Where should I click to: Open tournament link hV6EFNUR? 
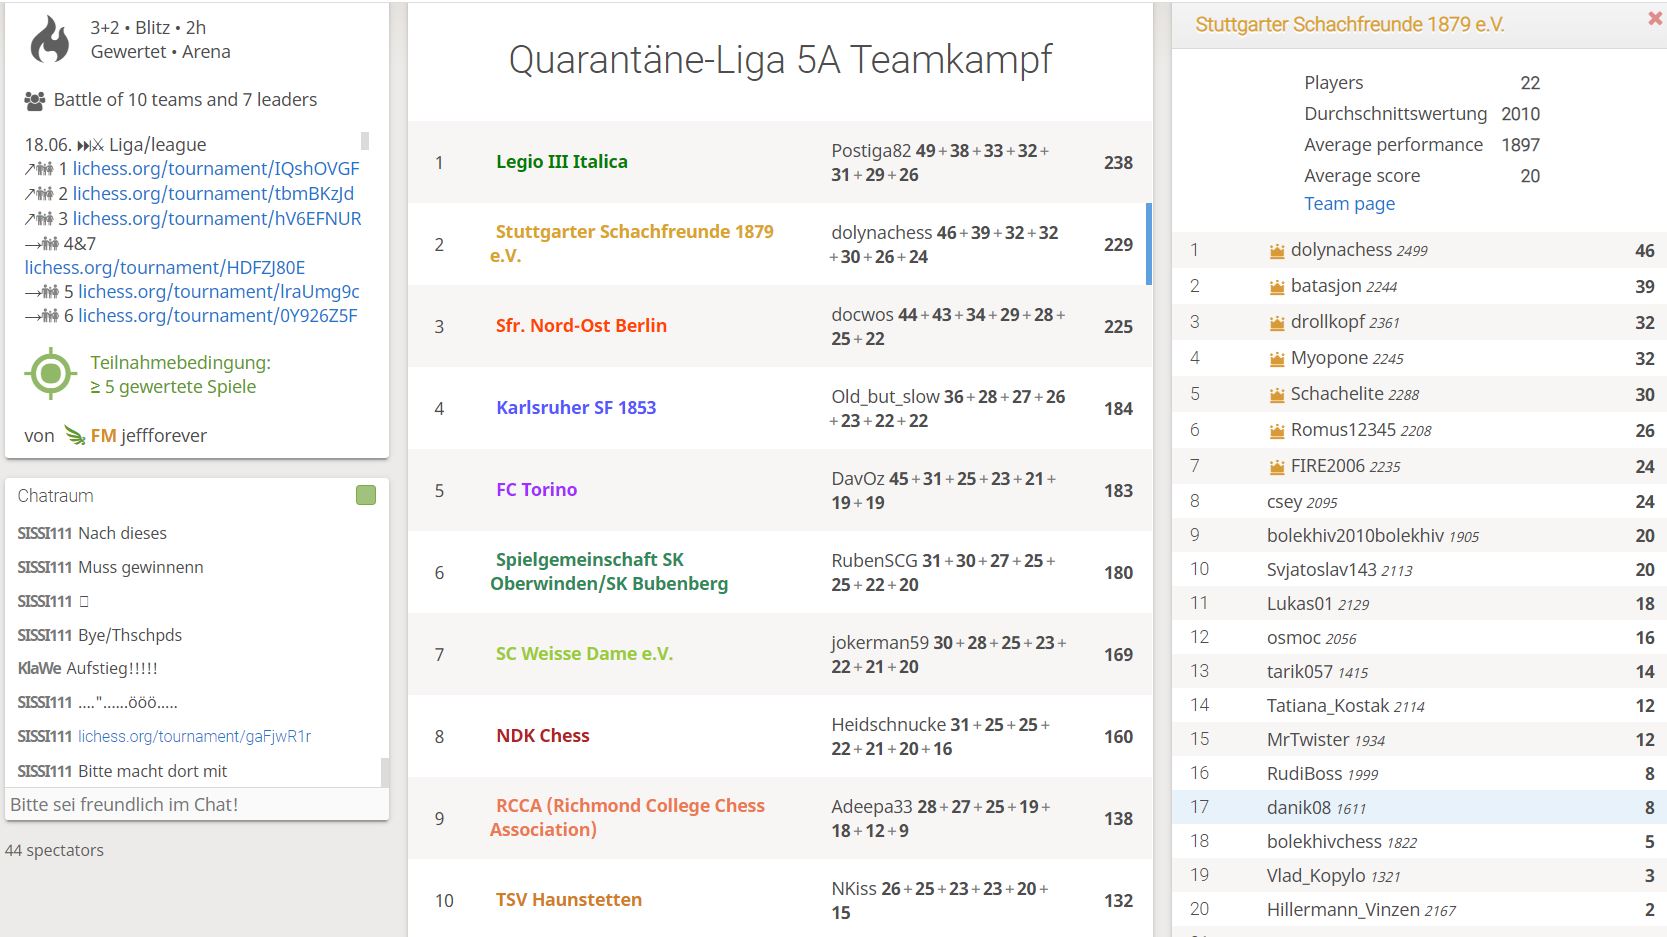click(217, 219)
